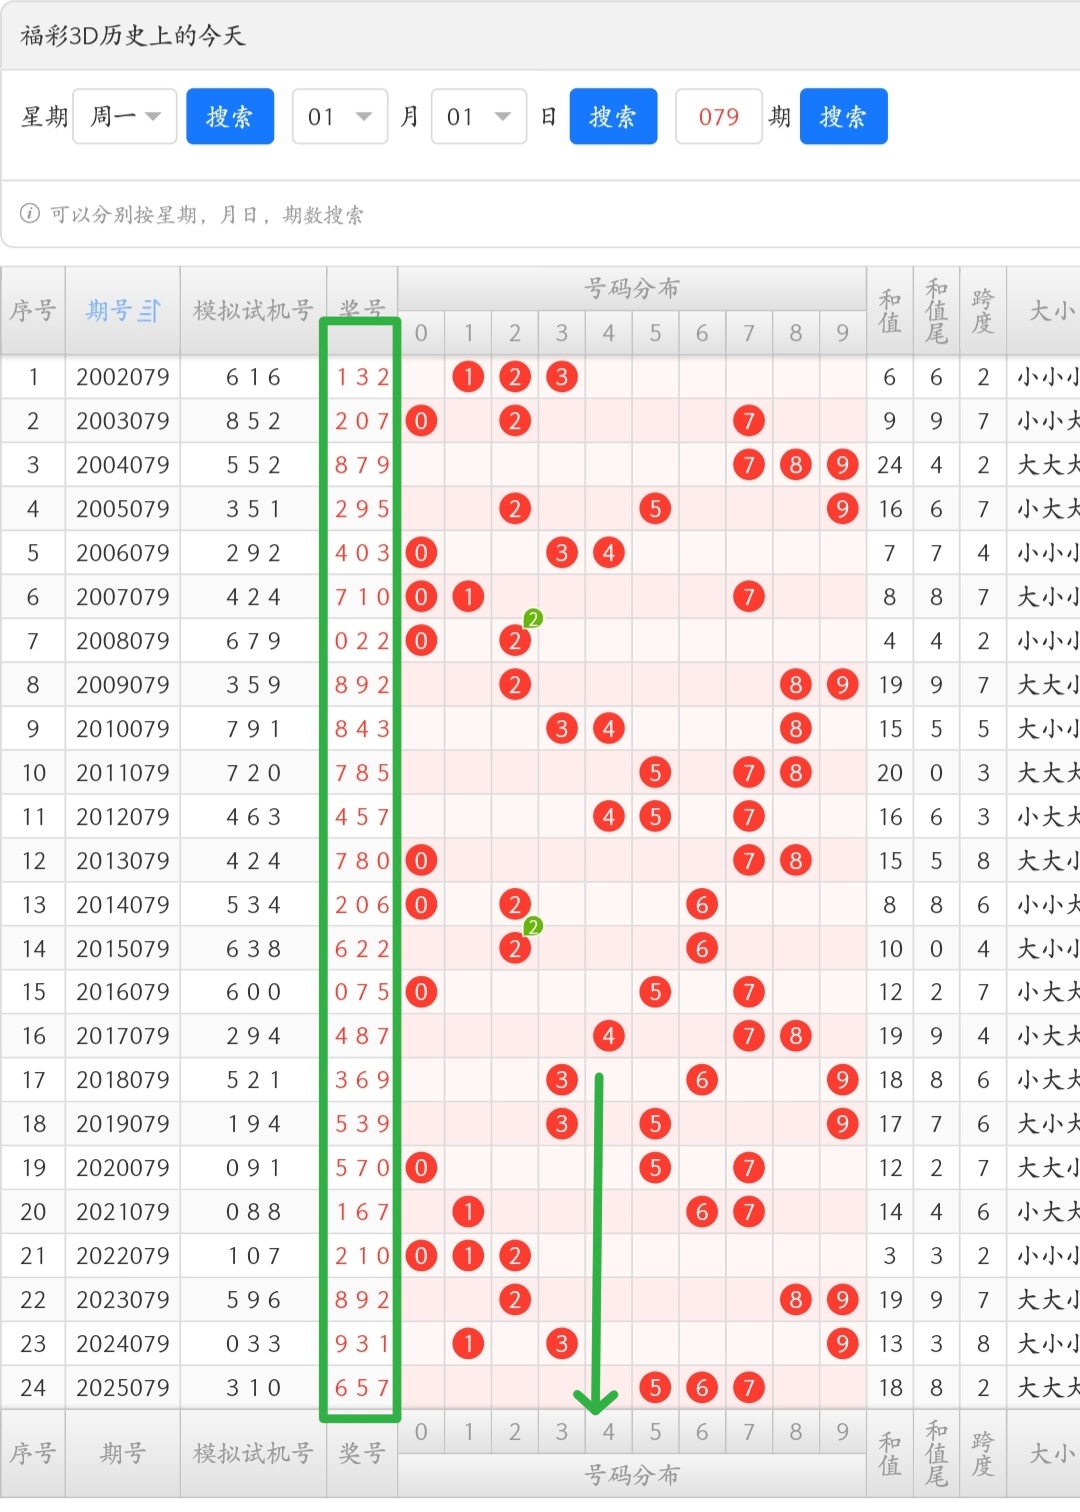Image resolution: width=1080 pixels, height=1512 pixels.
Task: Click the bottom 期号 footer header
Action: coord(123,1454)
